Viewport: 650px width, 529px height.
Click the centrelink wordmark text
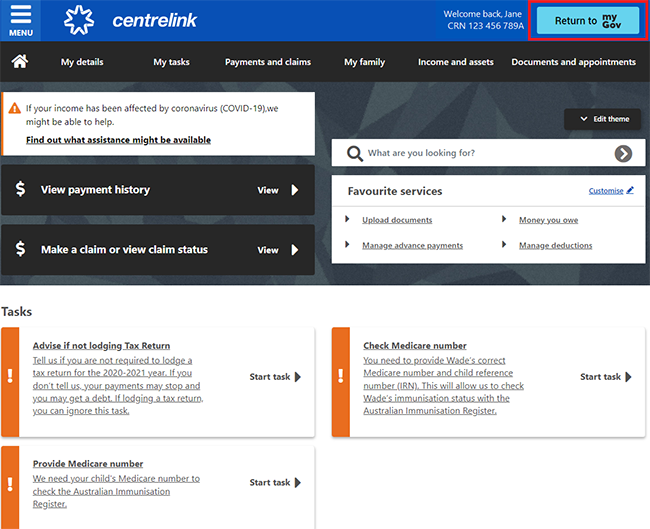click(155, 20)
